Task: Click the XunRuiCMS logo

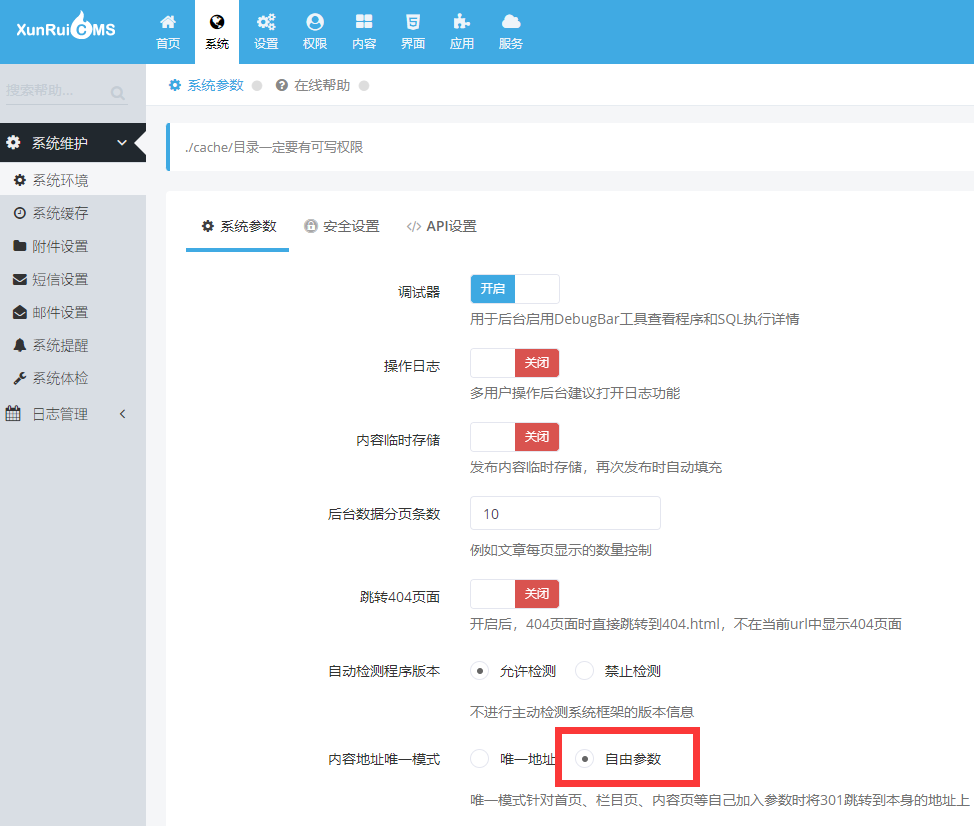Action: point(66,26)
